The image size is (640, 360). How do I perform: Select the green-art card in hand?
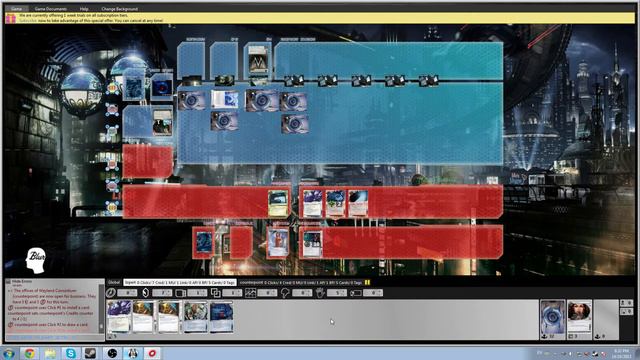point(196,317)
